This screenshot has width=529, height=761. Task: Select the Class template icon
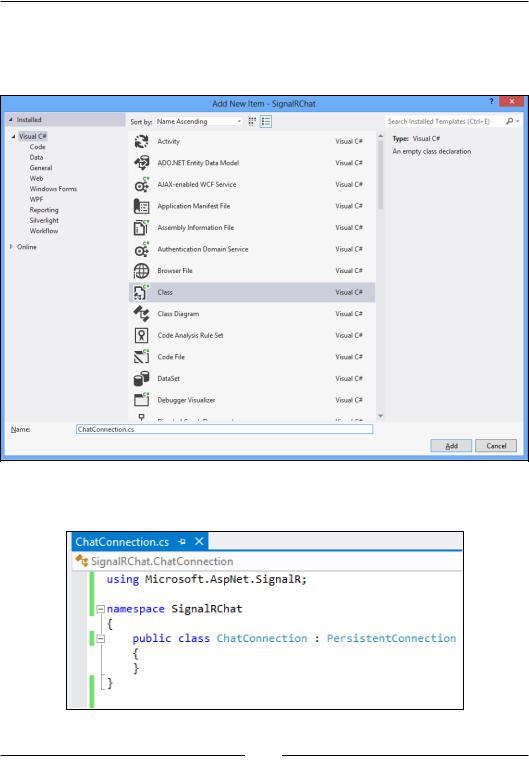141,292
